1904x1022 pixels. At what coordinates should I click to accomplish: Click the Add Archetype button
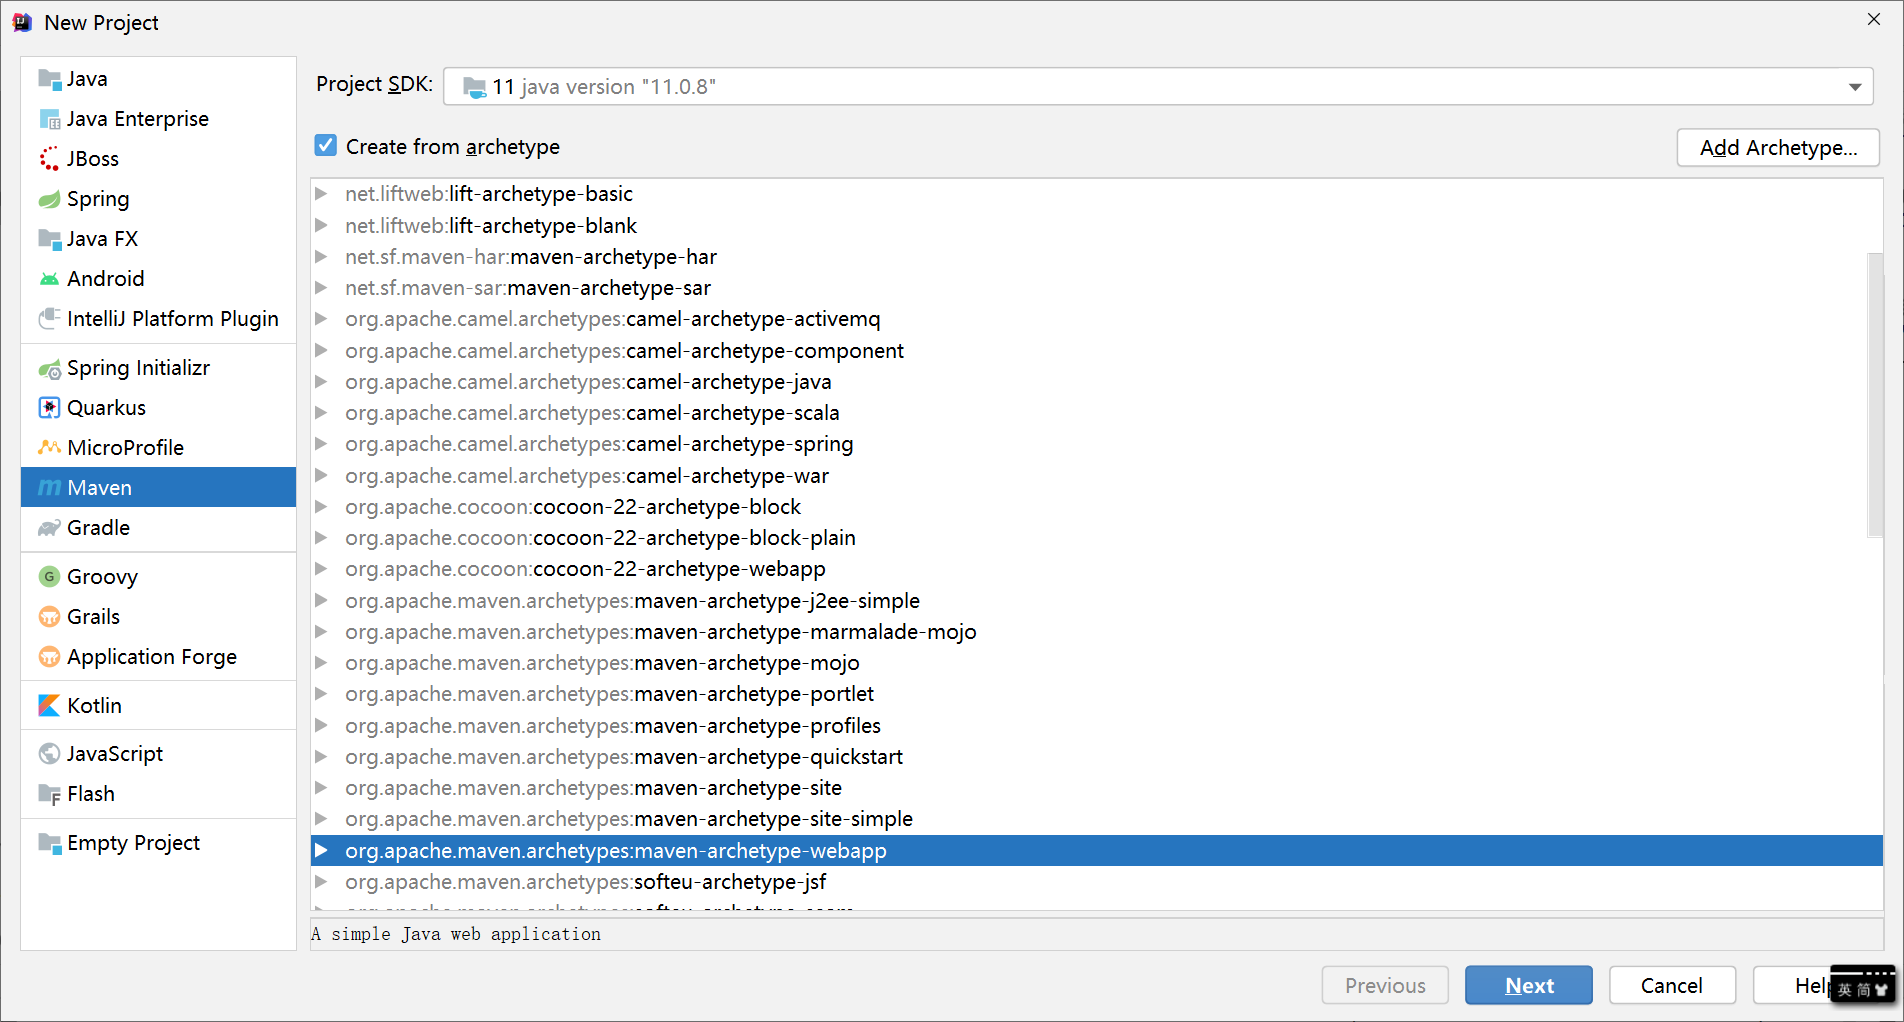[1778, 148]
